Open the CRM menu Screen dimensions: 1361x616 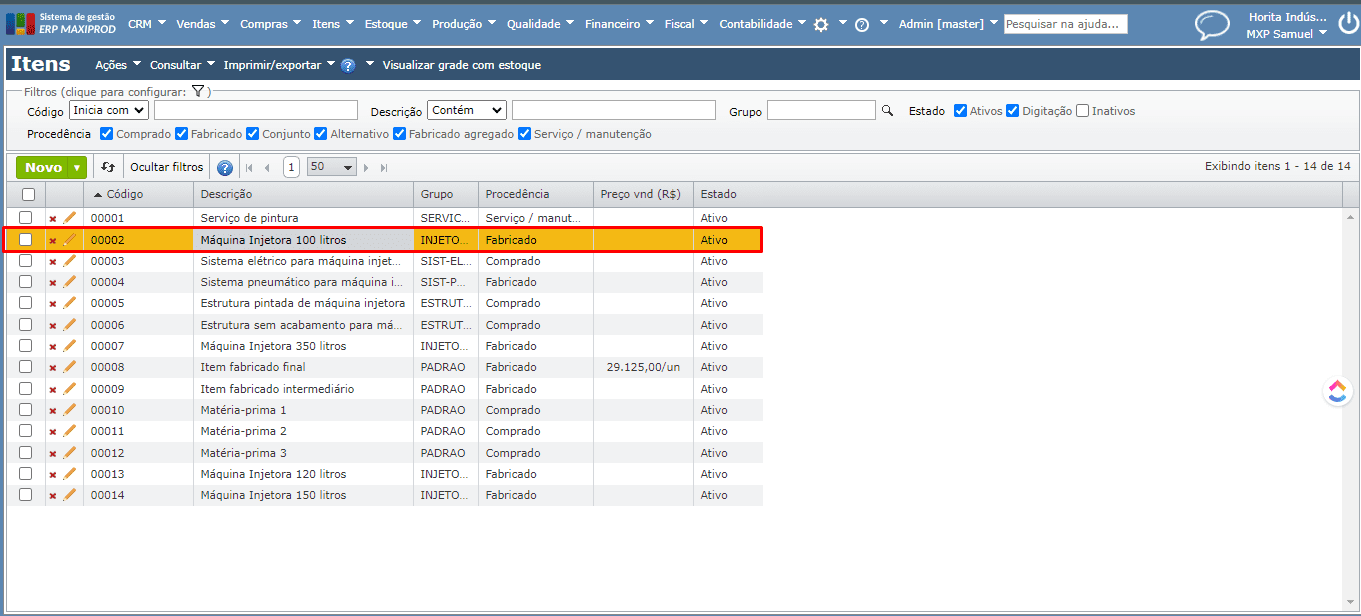(146, 24)
